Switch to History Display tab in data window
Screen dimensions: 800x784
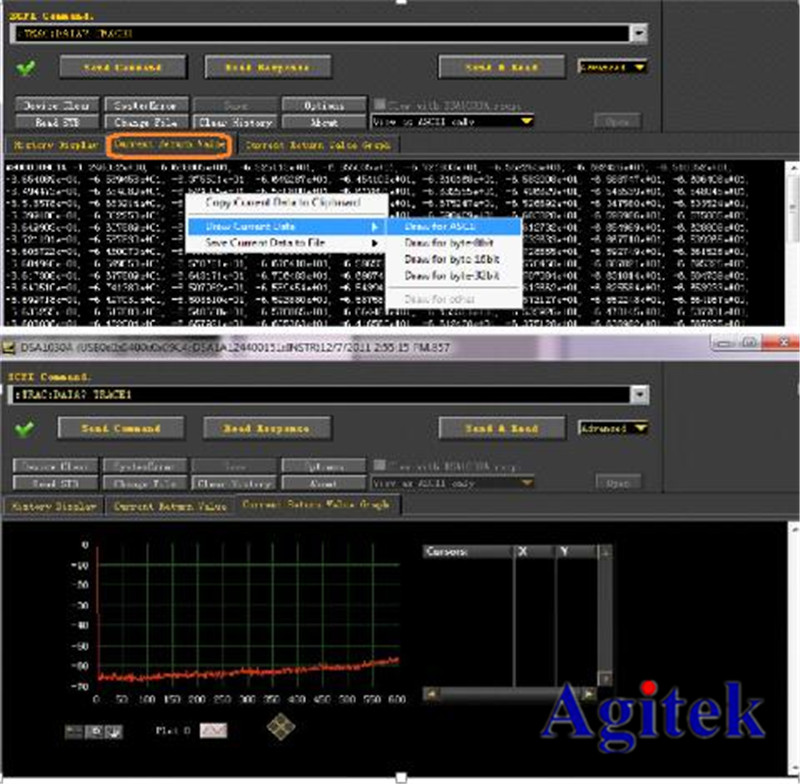pyautogui.click(x=55, y=145)
